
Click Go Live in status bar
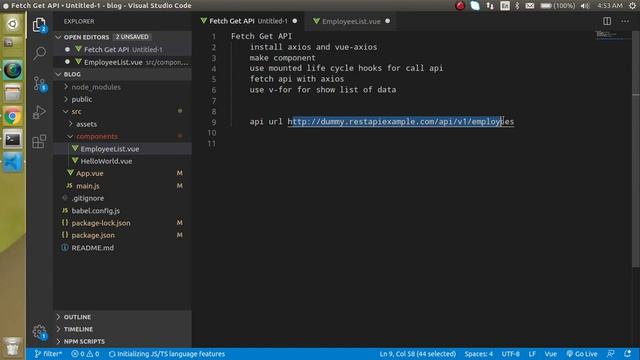click(582, 354)
